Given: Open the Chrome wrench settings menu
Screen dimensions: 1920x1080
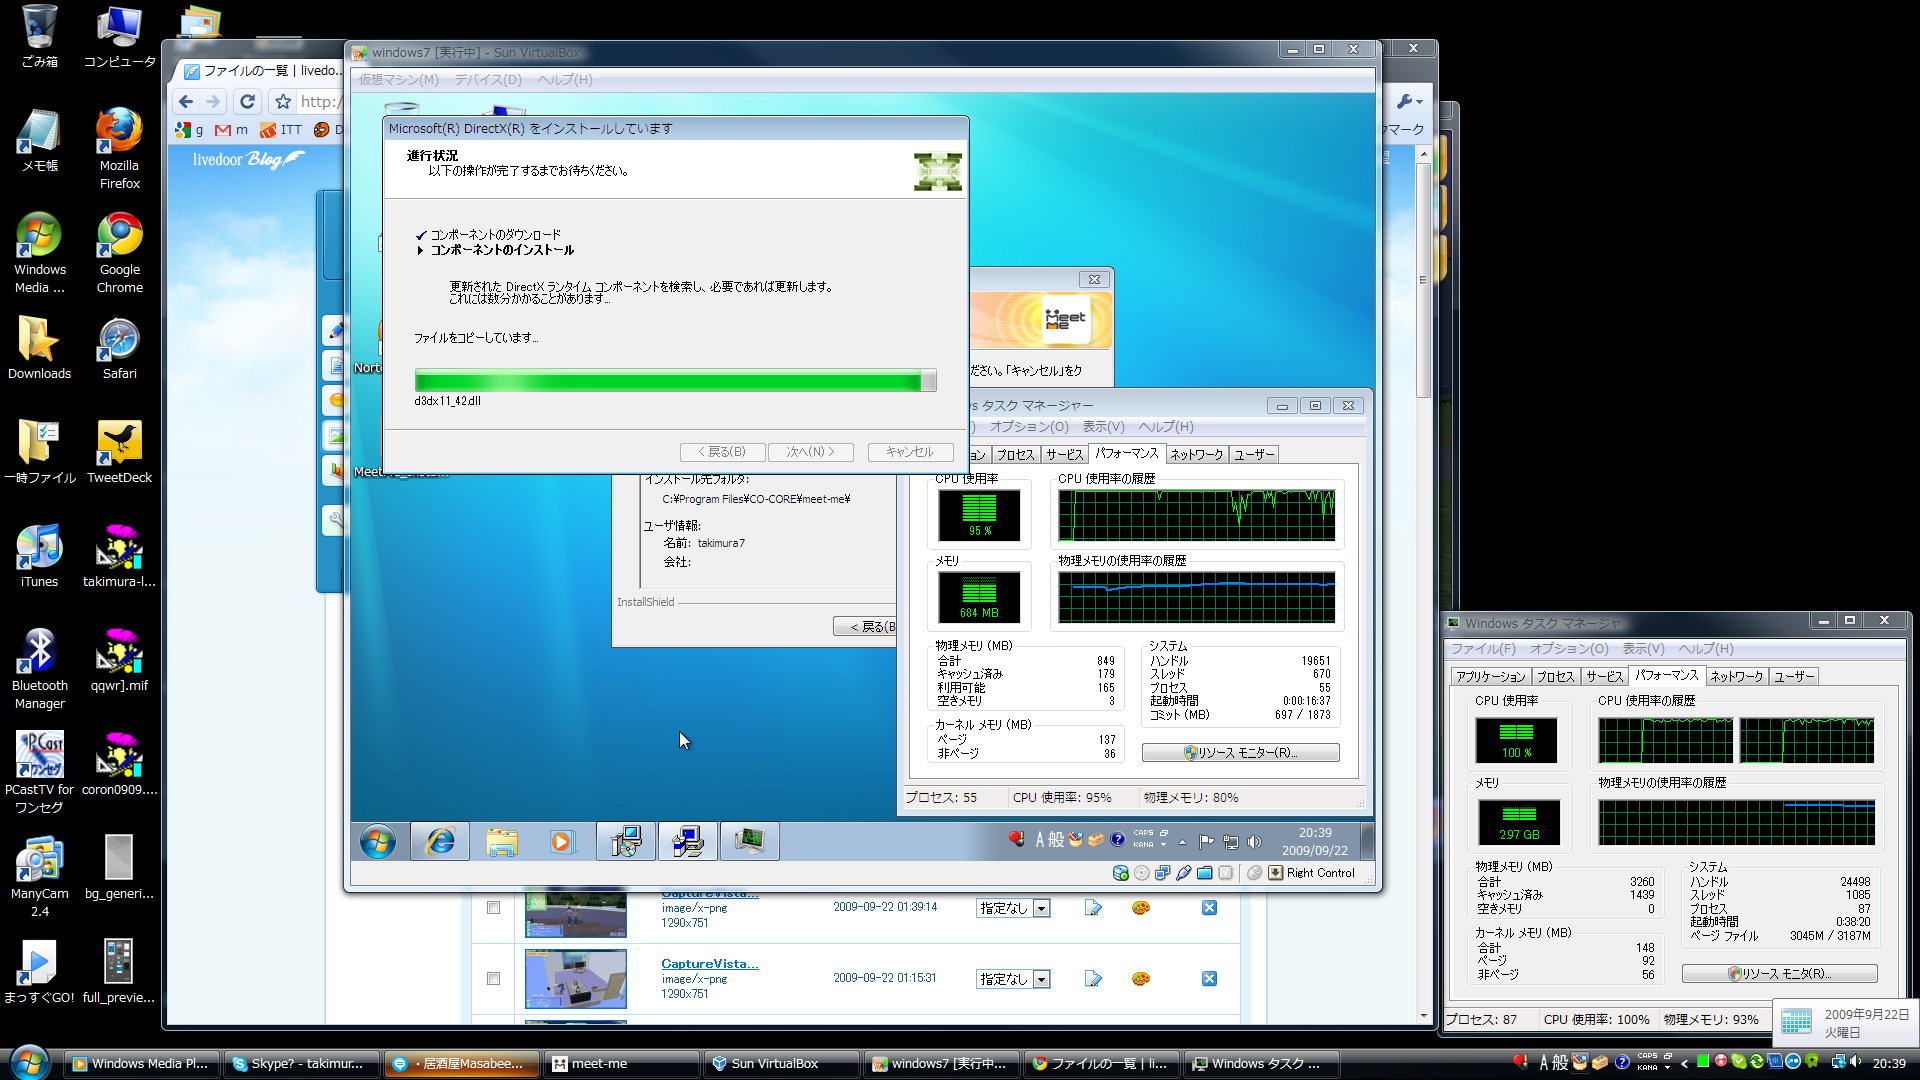Looking at the screenshot, I should (1410, 101).
